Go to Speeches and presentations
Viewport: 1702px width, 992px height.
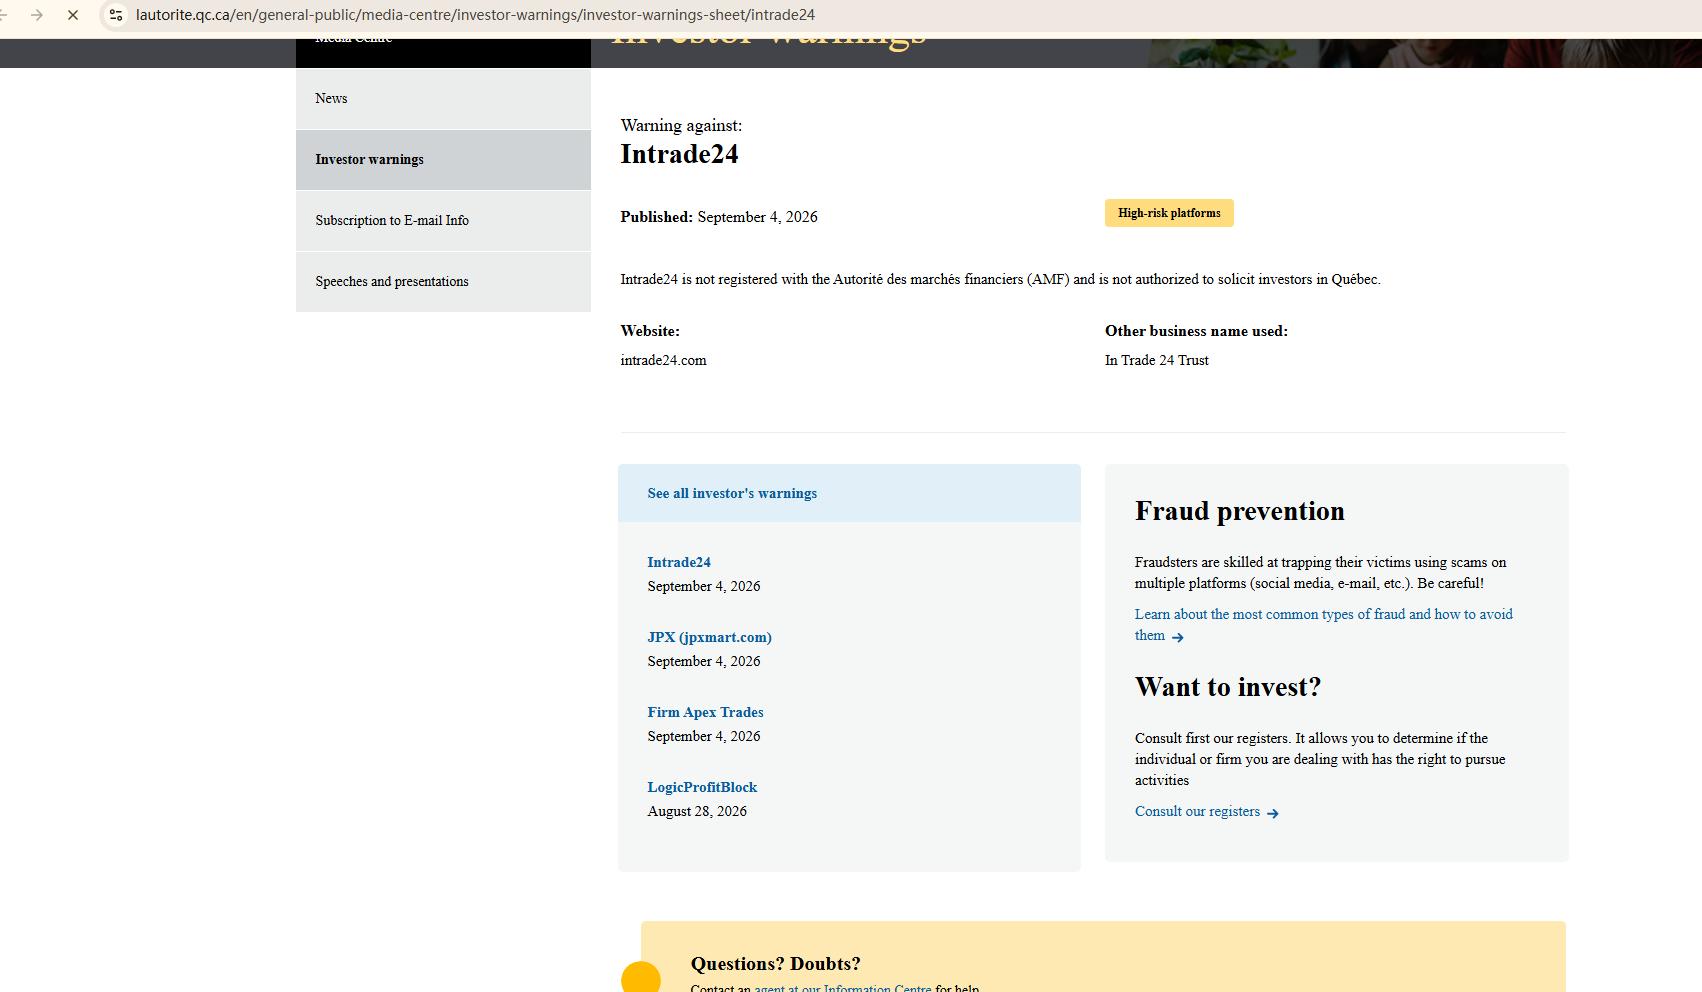pos(443,281)
